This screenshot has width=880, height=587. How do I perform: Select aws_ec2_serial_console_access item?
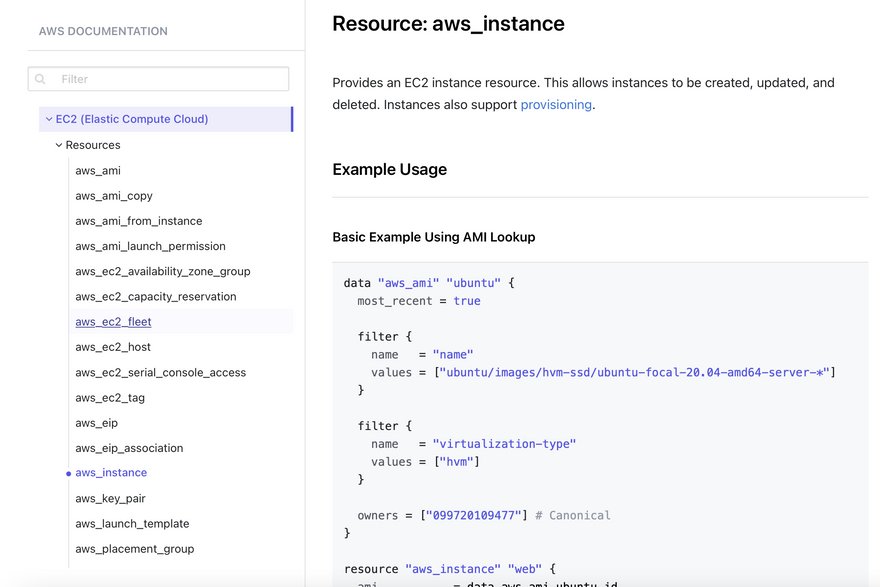coord(160,372)
